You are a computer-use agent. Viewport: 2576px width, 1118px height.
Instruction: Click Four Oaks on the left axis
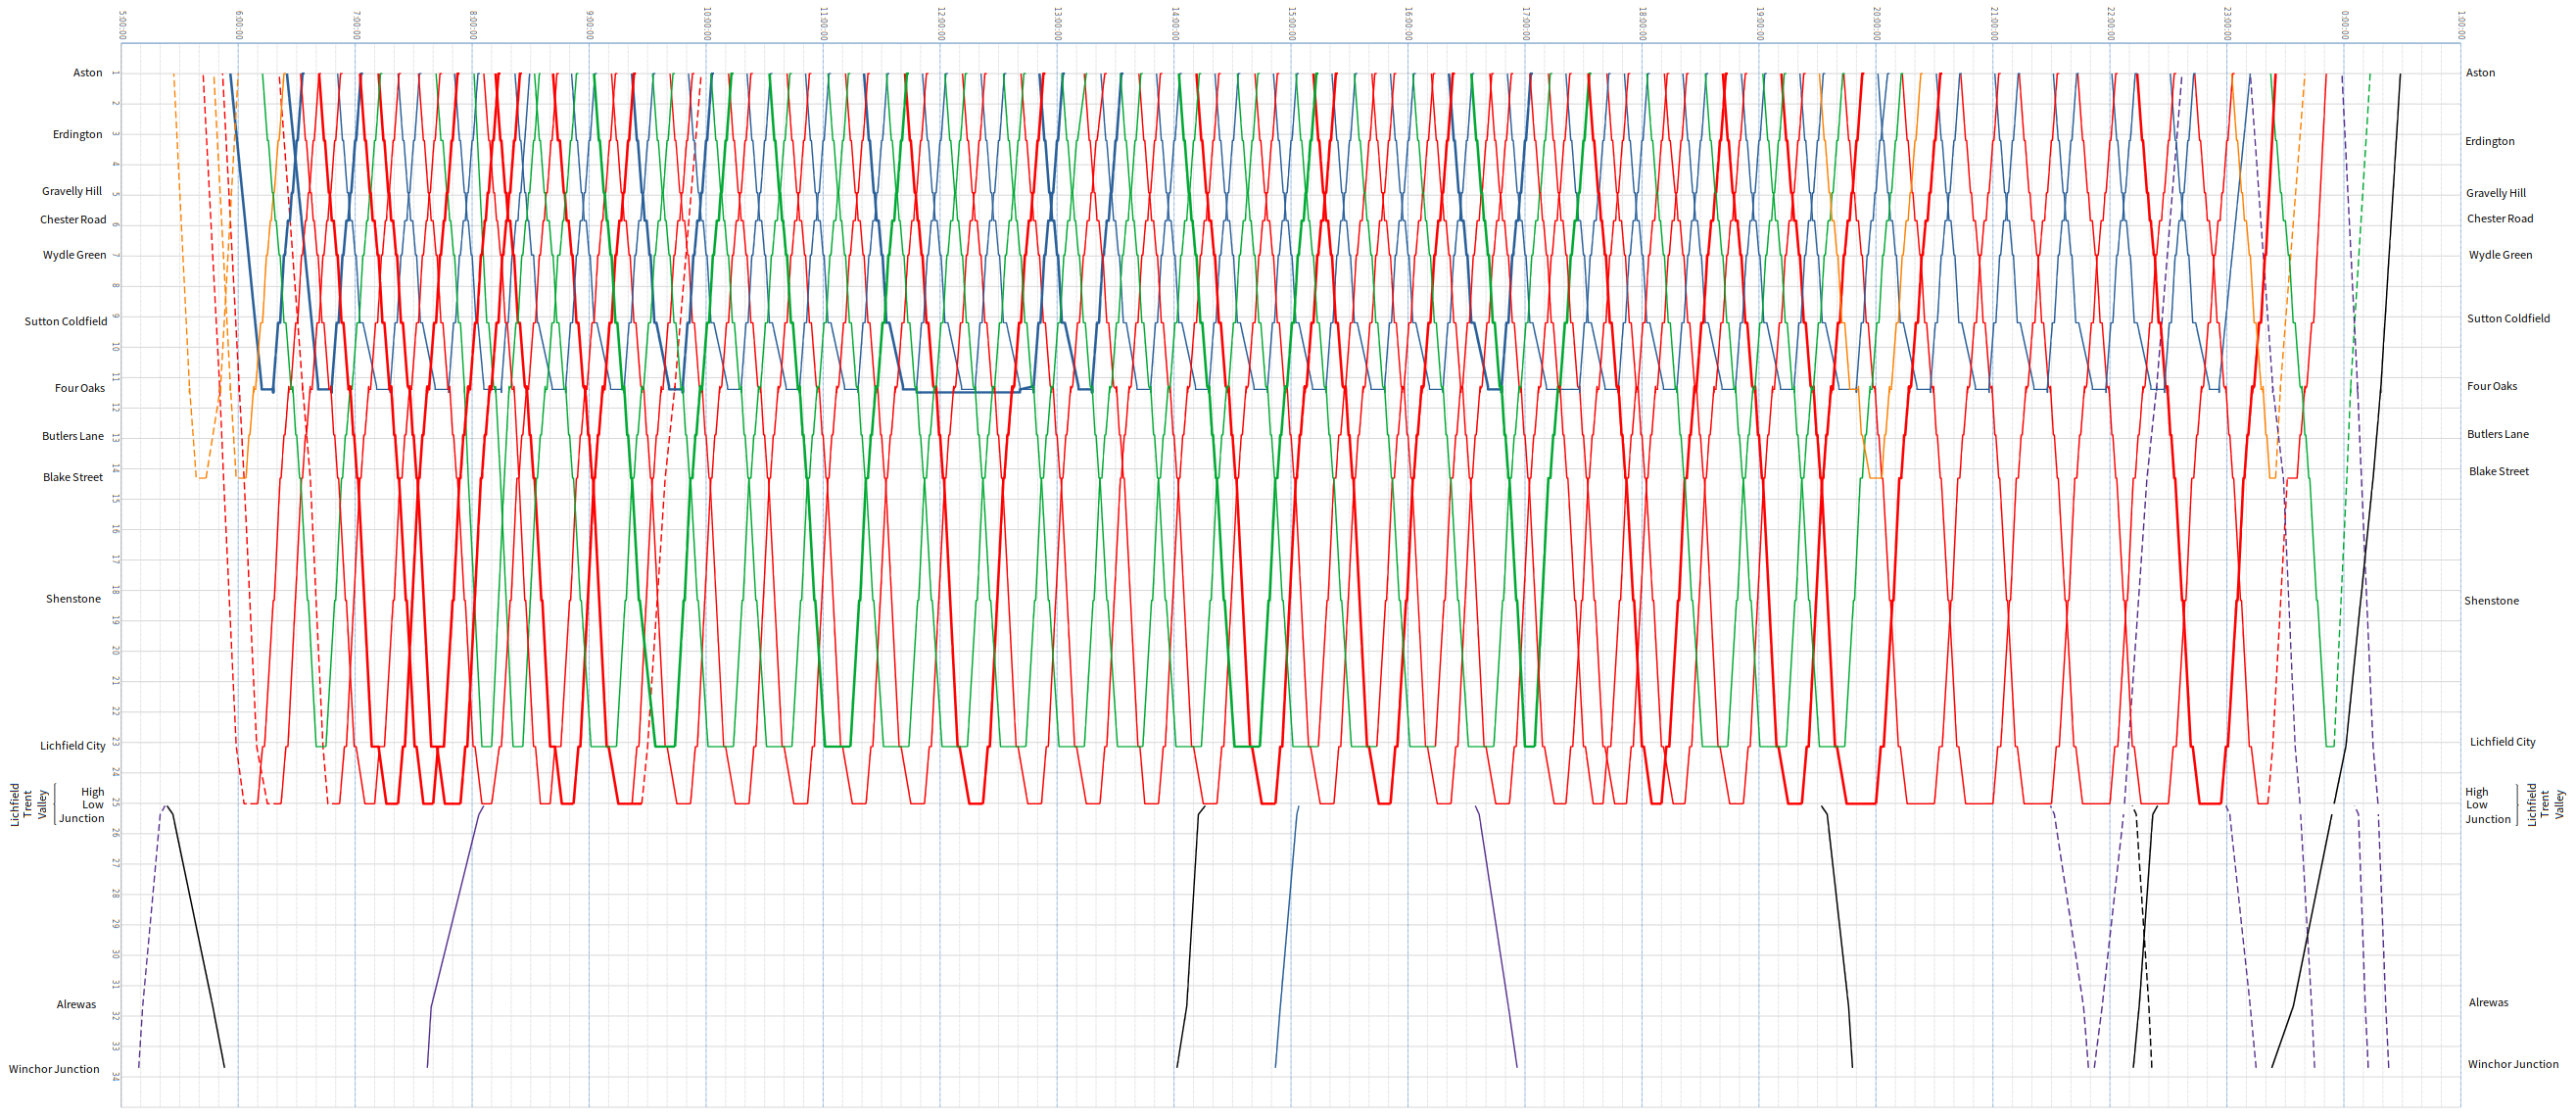point(80,388)
